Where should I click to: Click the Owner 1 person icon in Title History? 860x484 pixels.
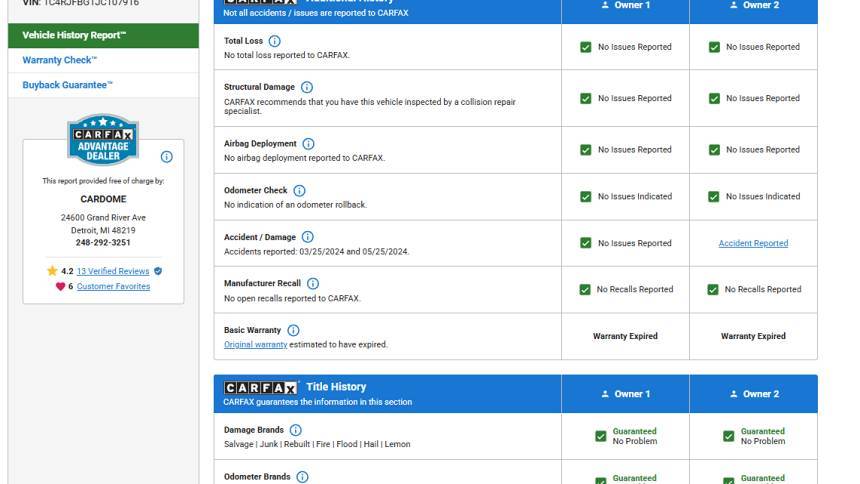605,394
